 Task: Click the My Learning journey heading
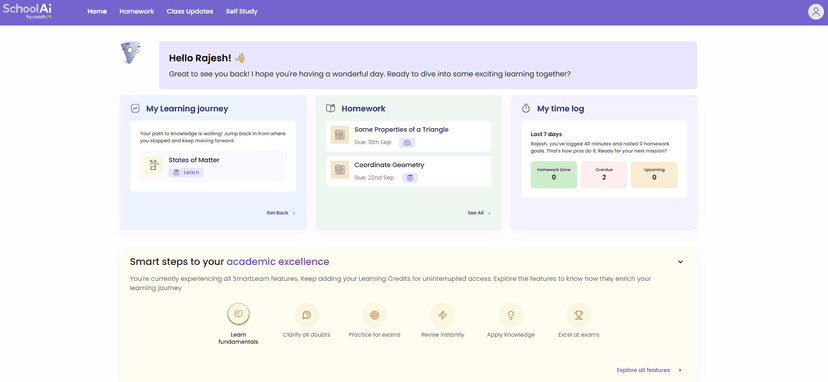[x=187, y=109]
